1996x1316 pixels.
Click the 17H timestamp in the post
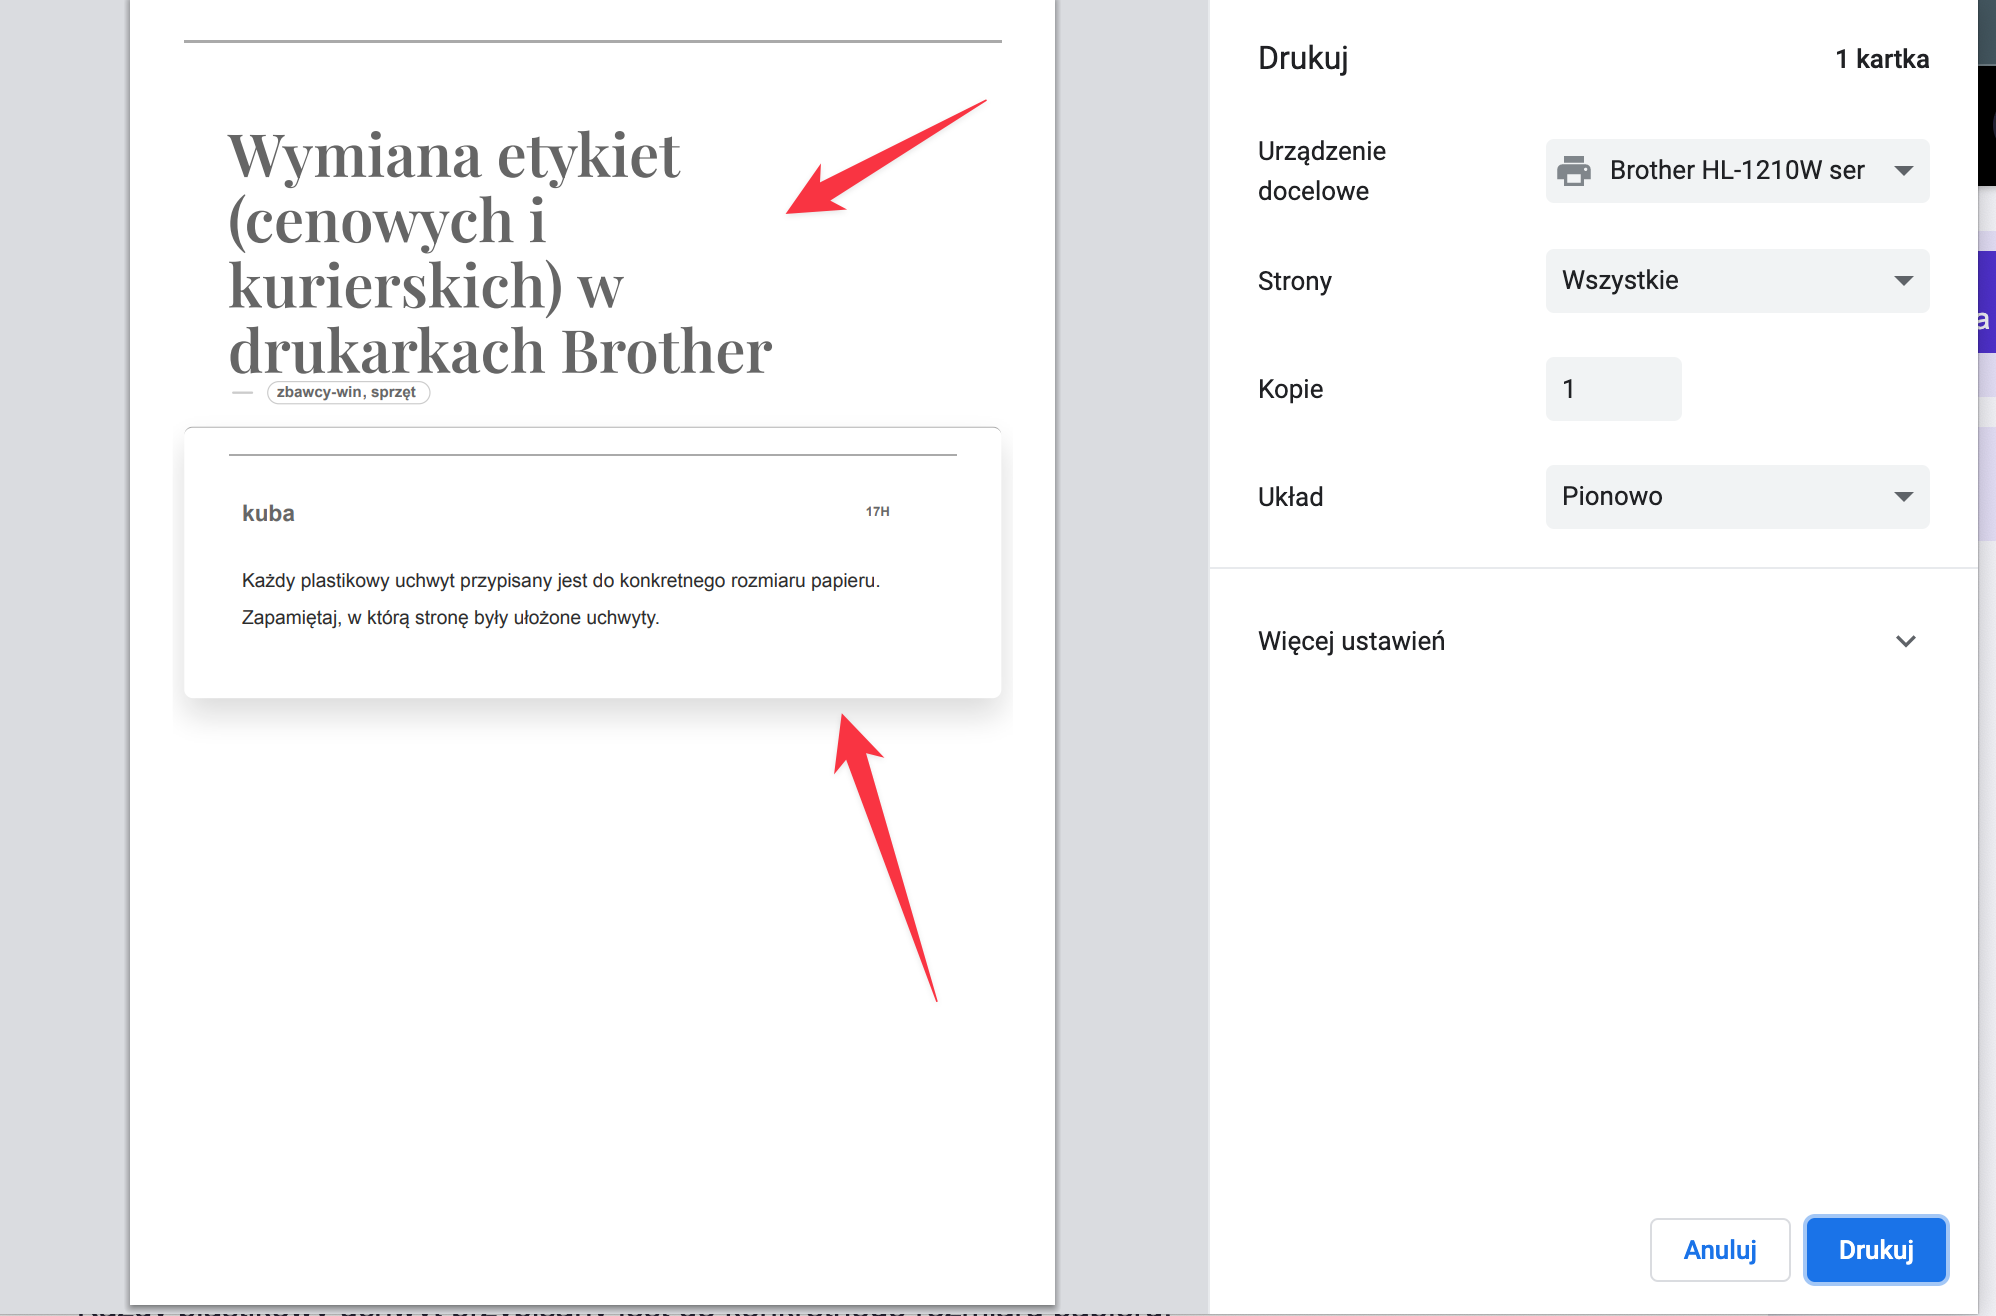coord(877,511)
